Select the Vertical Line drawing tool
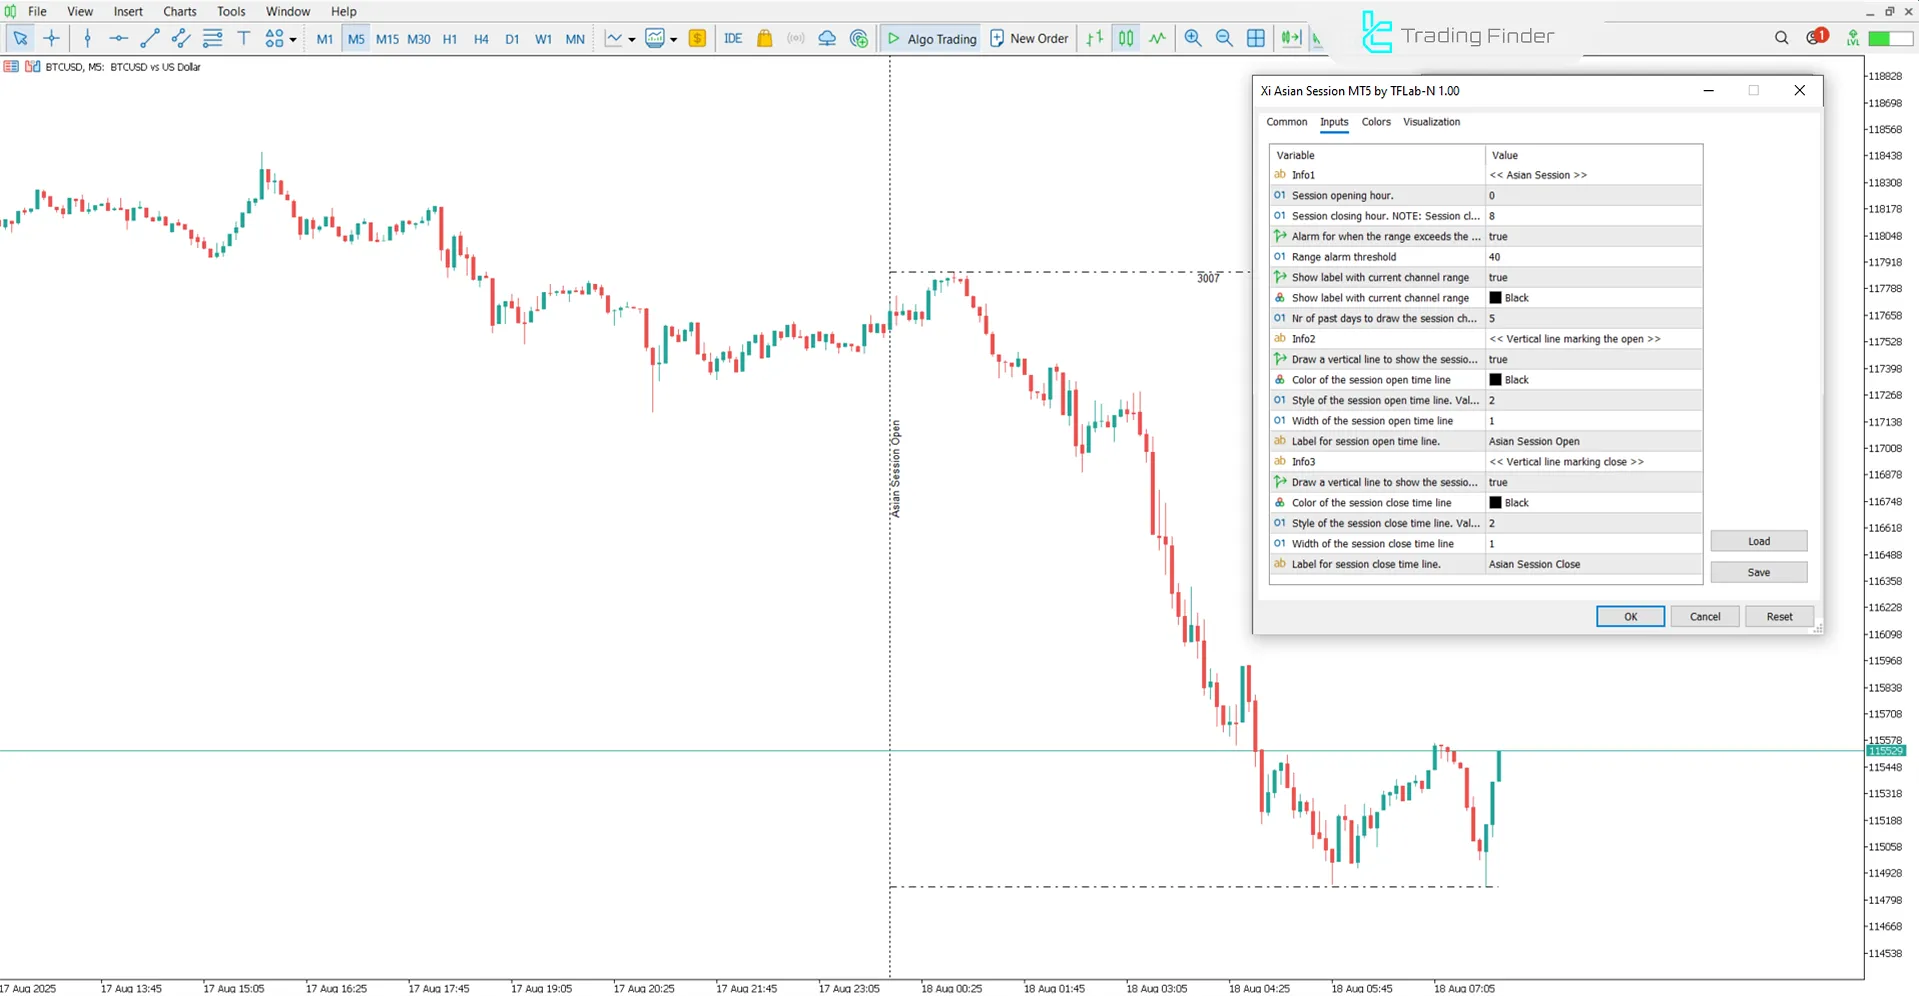 pos(88,38)
